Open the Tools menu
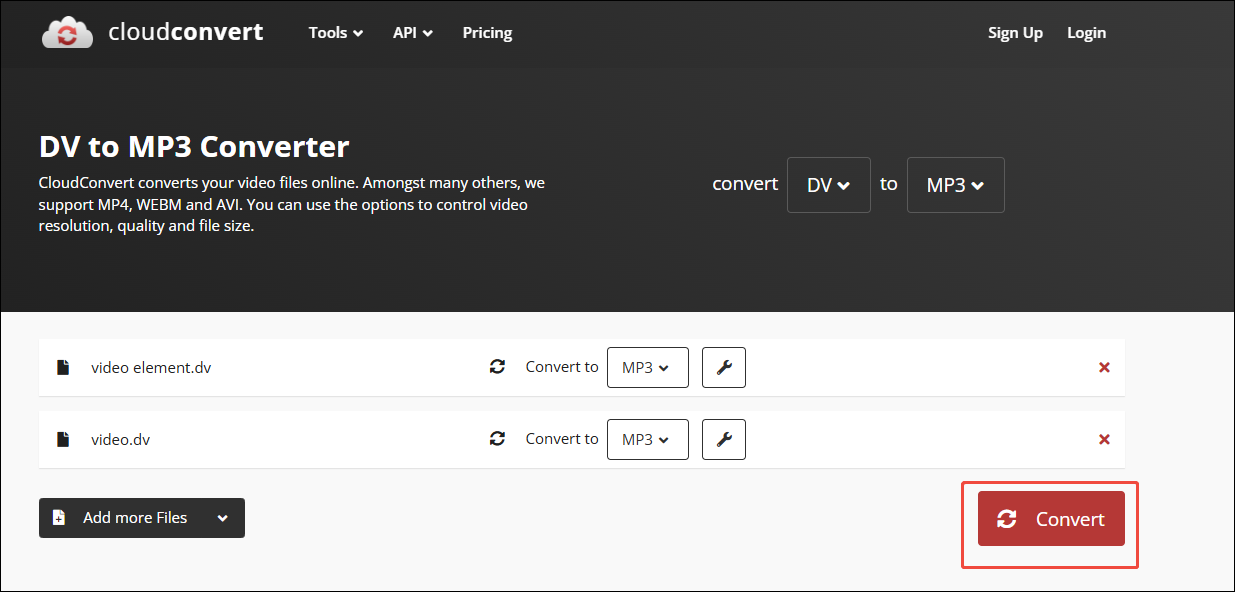This screenshot has width=1235, height=592. point(335,33)
